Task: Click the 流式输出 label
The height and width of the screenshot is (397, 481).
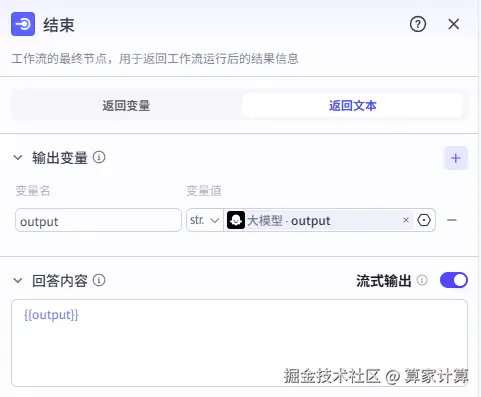Action: (x=384, y=281)
